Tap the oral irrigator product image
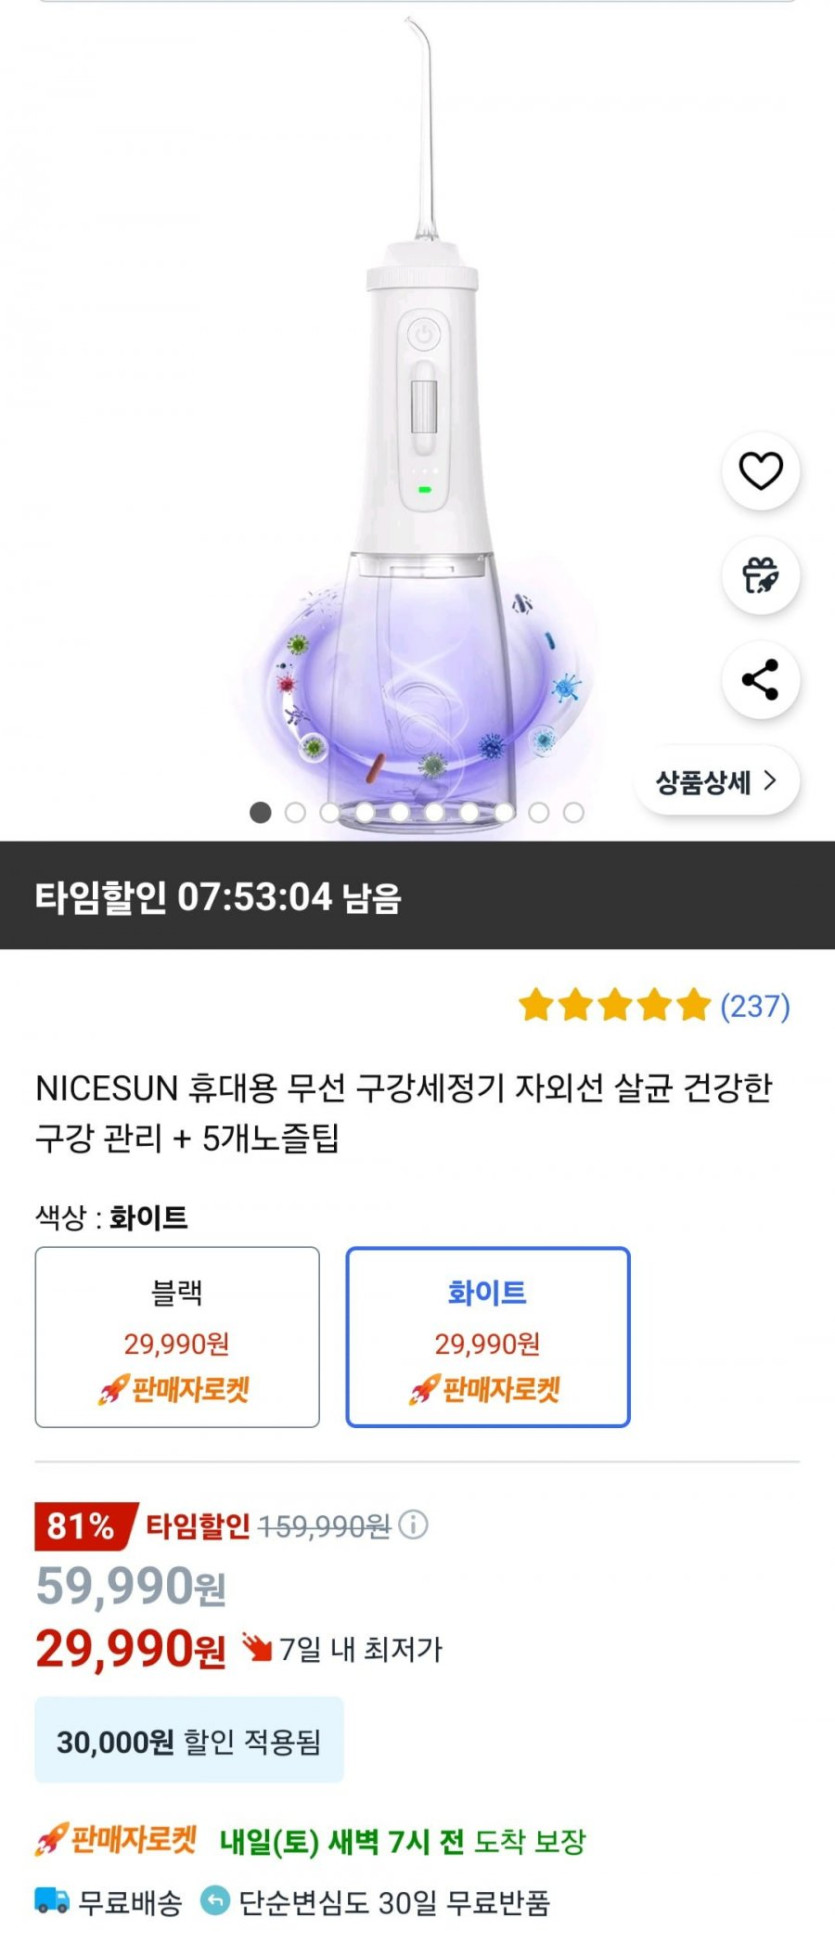 point(425,450)
